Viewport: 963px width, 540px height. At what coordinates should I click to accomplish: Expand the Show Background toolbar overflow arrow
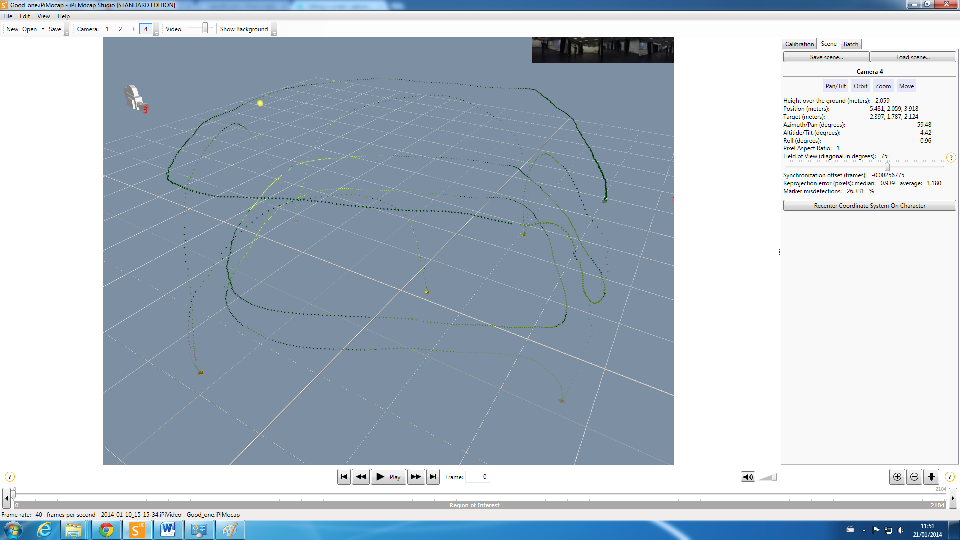coord(274,29)
